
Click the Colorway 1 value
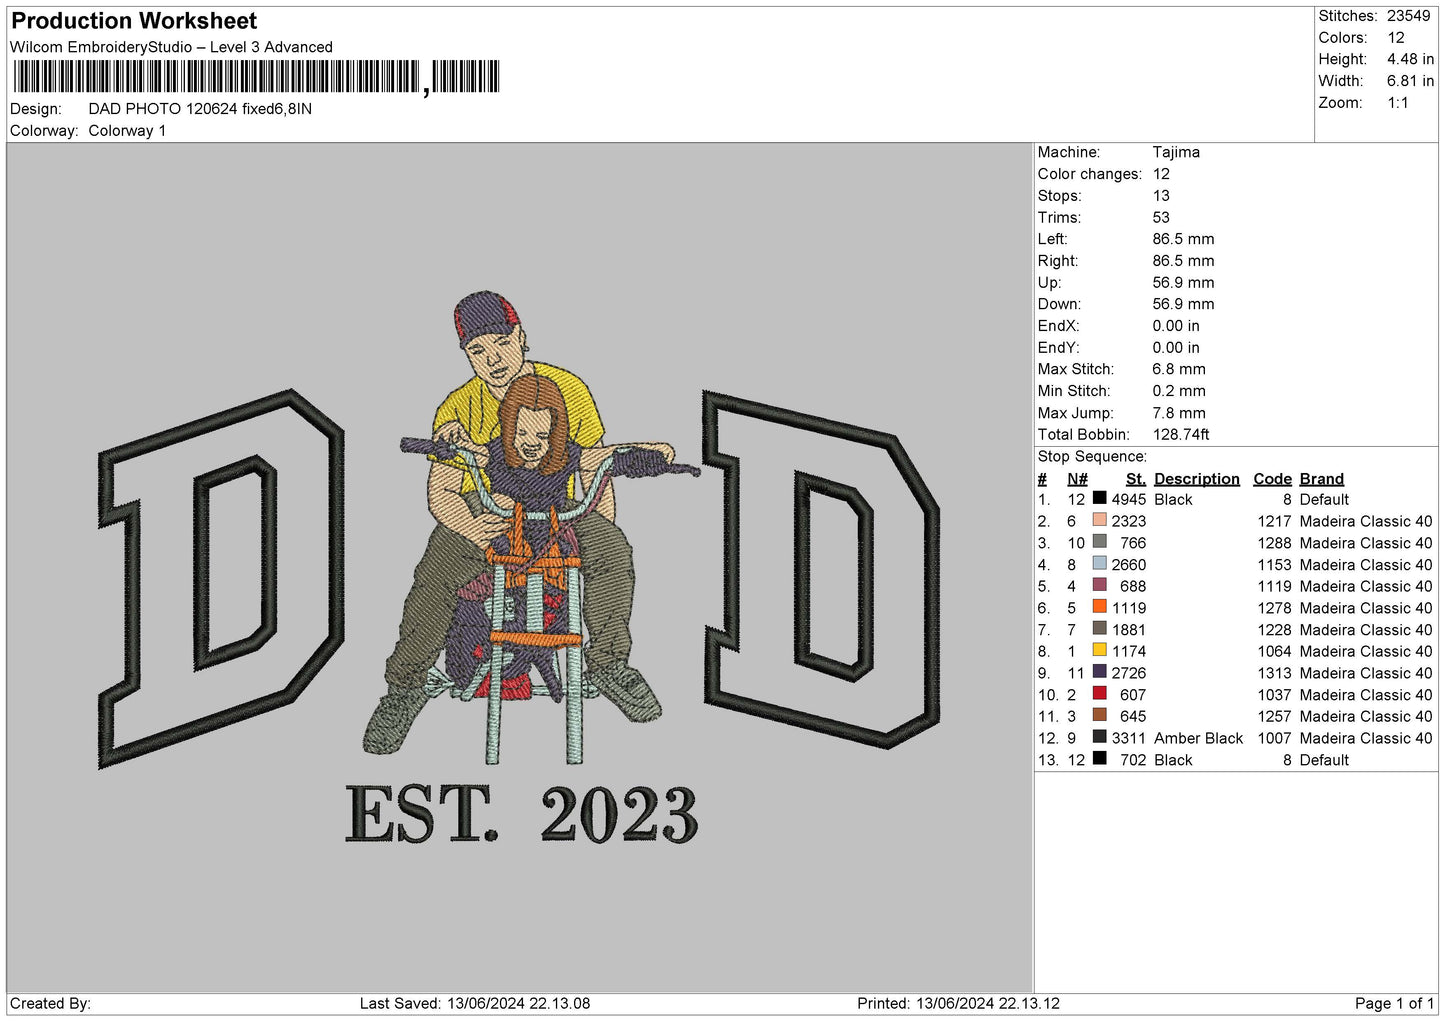(127, 131)
